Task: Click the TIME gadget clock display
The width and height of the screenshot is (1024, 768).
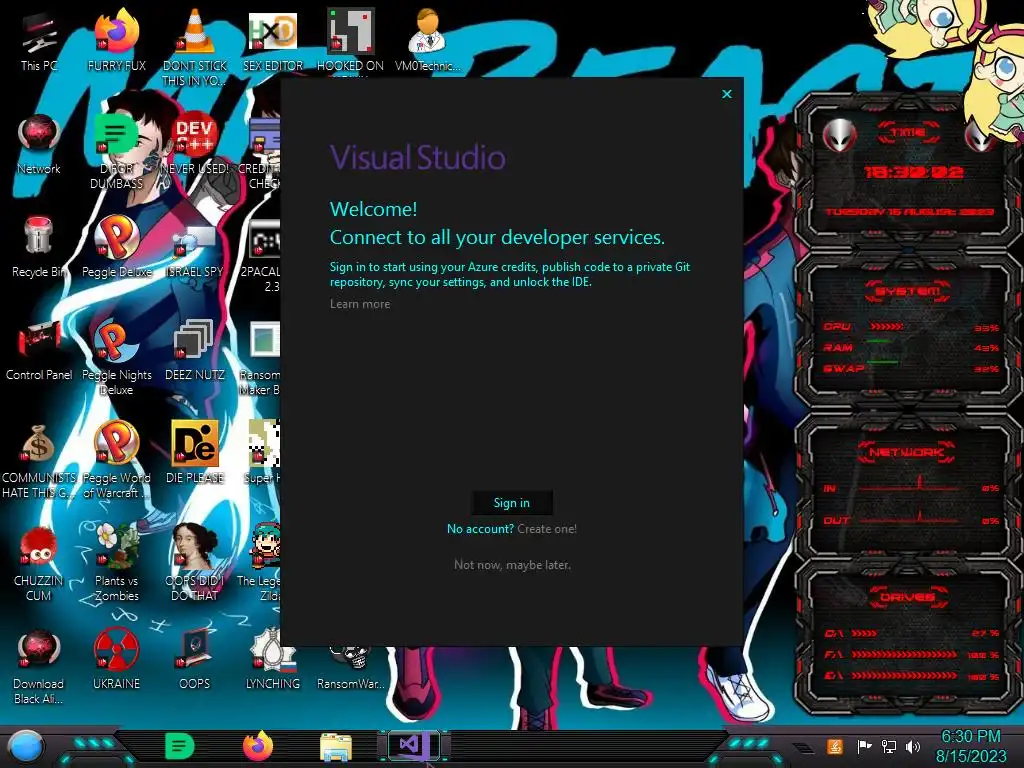Action: click(913, 172)
